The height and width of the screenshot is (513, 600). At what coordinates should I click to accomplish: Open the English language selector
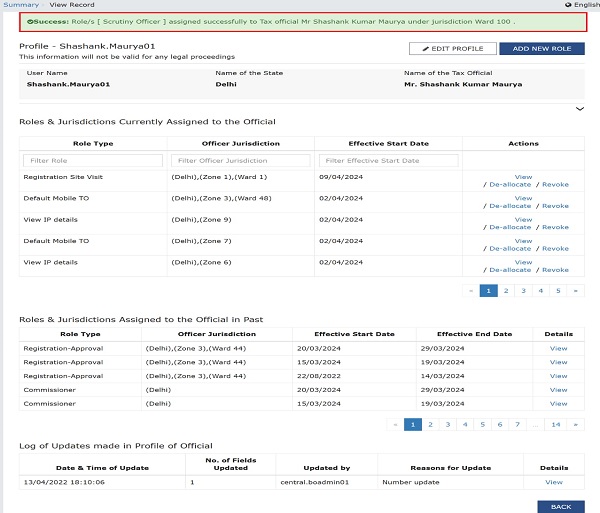click(x=582, y=5)
